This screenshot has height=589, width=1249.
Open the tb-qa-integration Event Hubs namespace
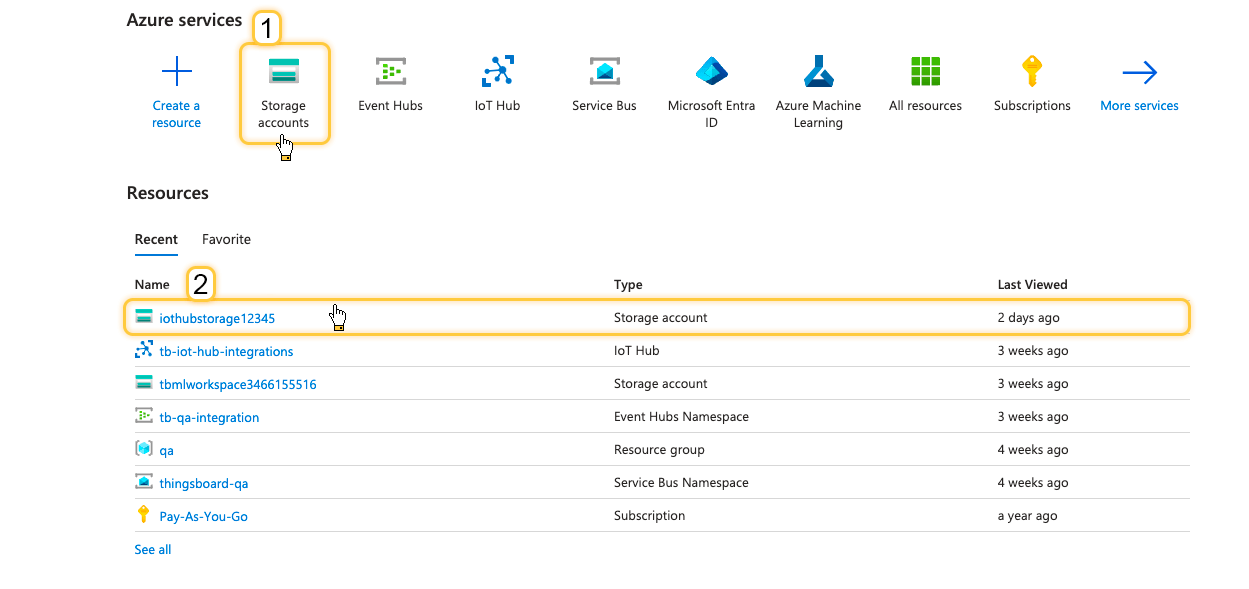click(209, 417)
